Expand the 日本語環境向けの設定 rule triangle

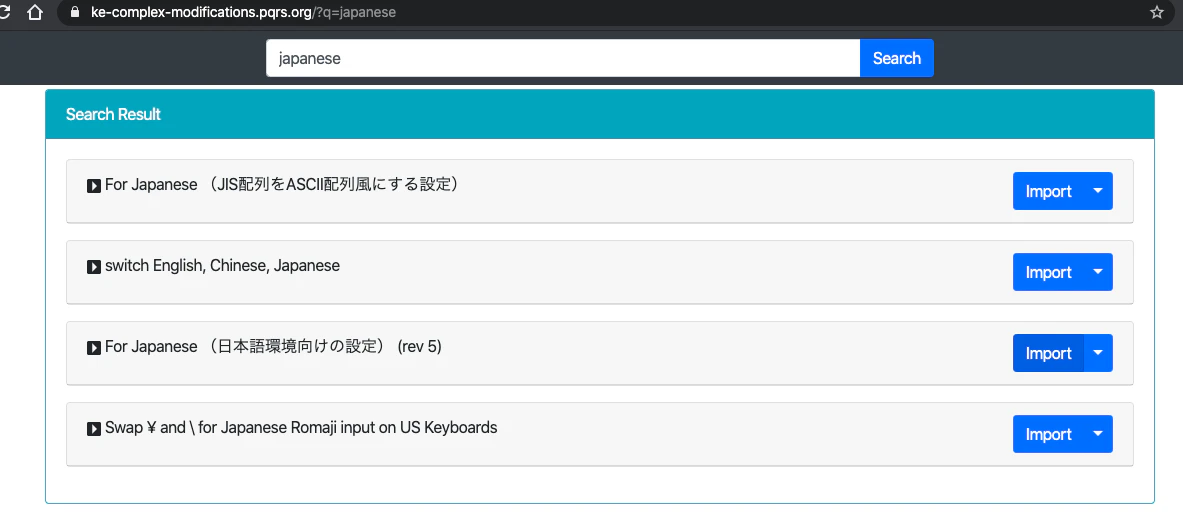(94, 348)
